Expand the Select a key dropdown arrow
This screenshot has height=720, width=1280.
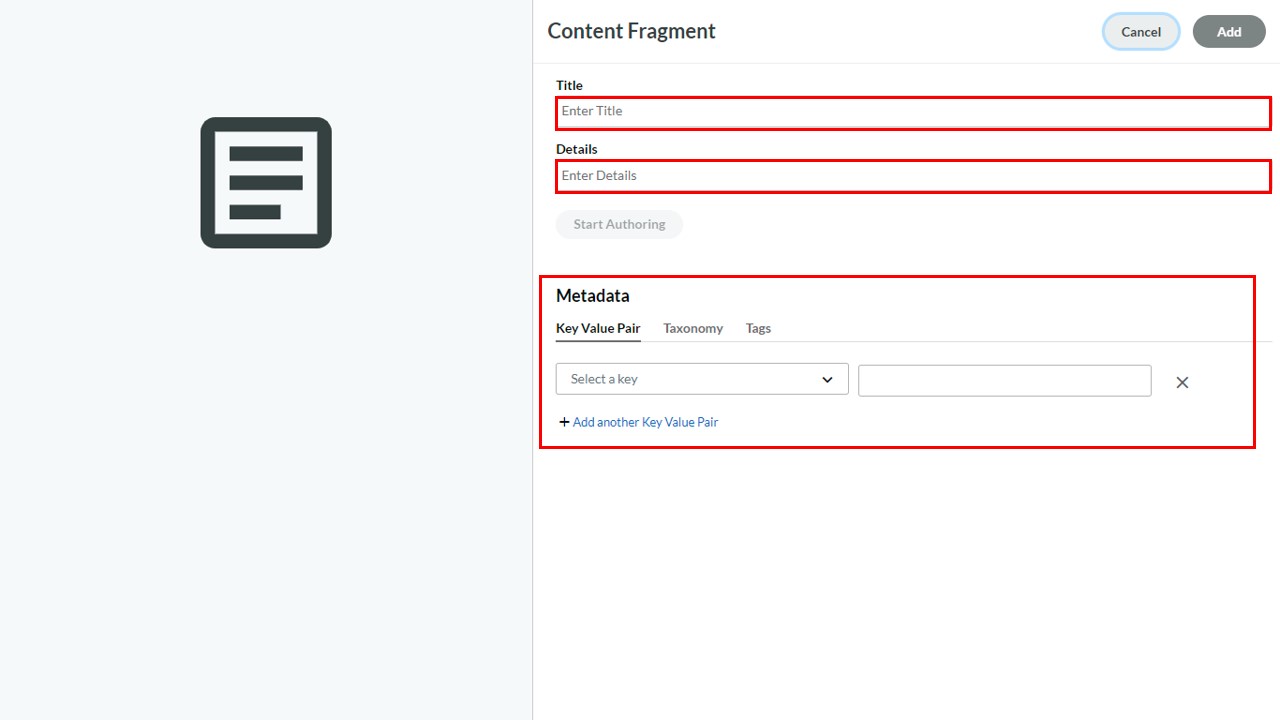click(x=827, y=379)
